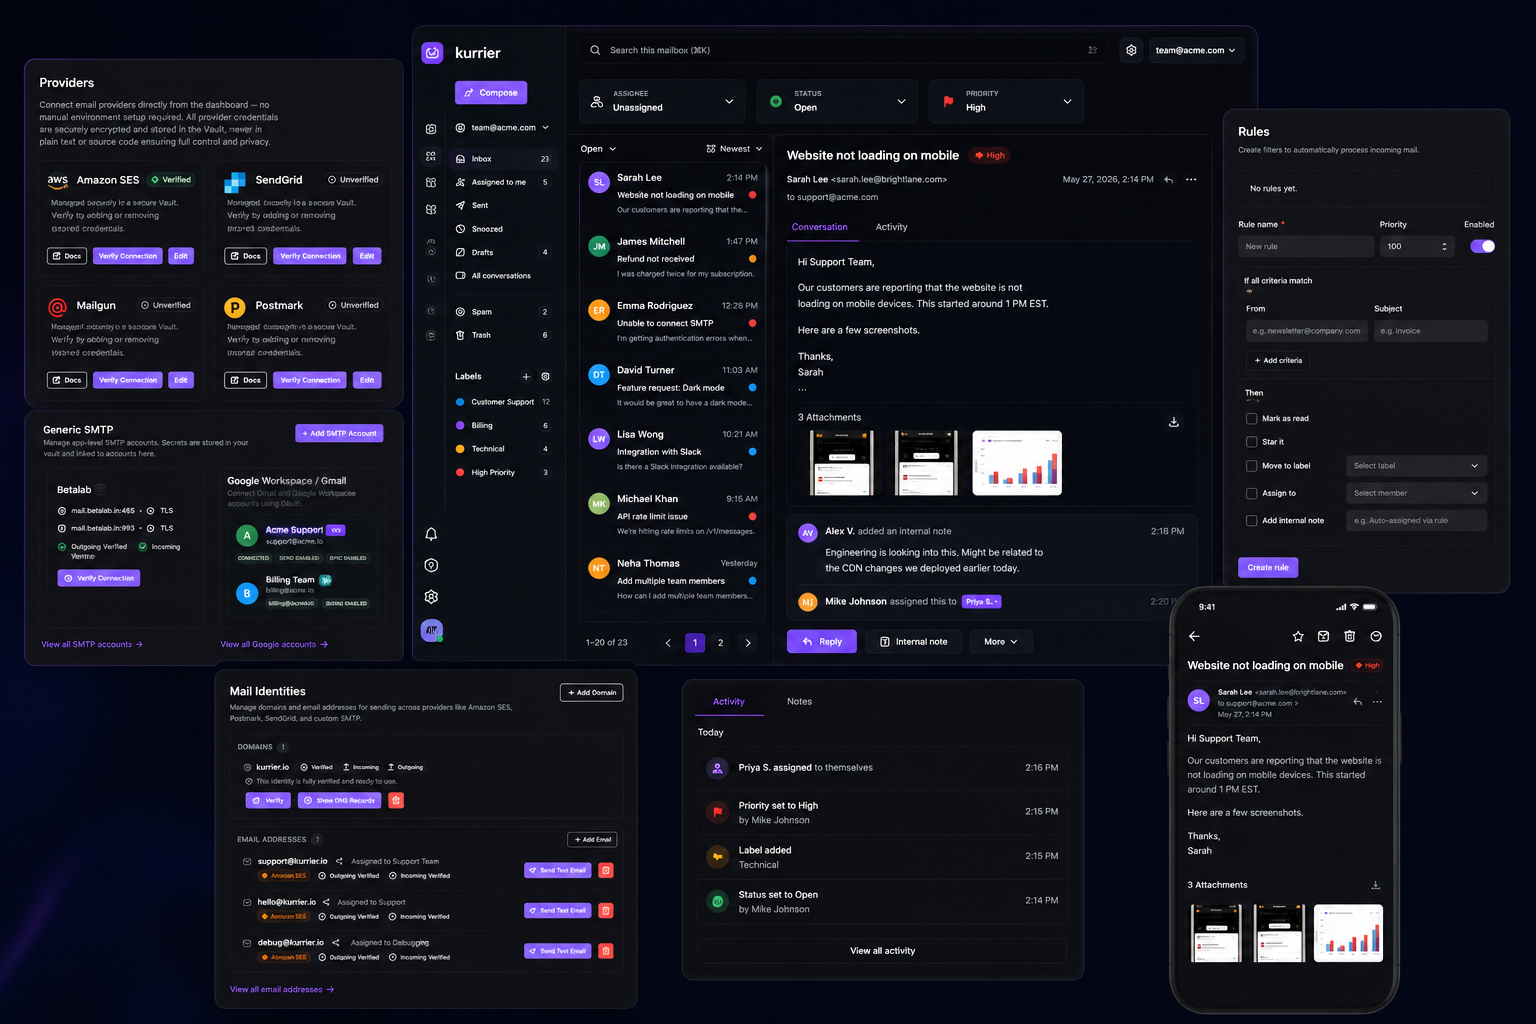Screen dimensions: 1536x1024
Task: Delete support@kurrier.io address
Action: pyautogui.click(x=606, y=870)
